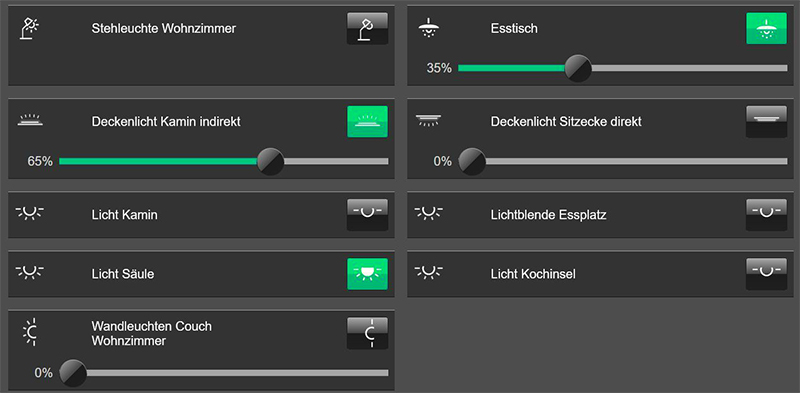Turn on Lichtblende Essplatz switch
The width and height of the screenshot is (800, 393).
[x=766, y=215]
